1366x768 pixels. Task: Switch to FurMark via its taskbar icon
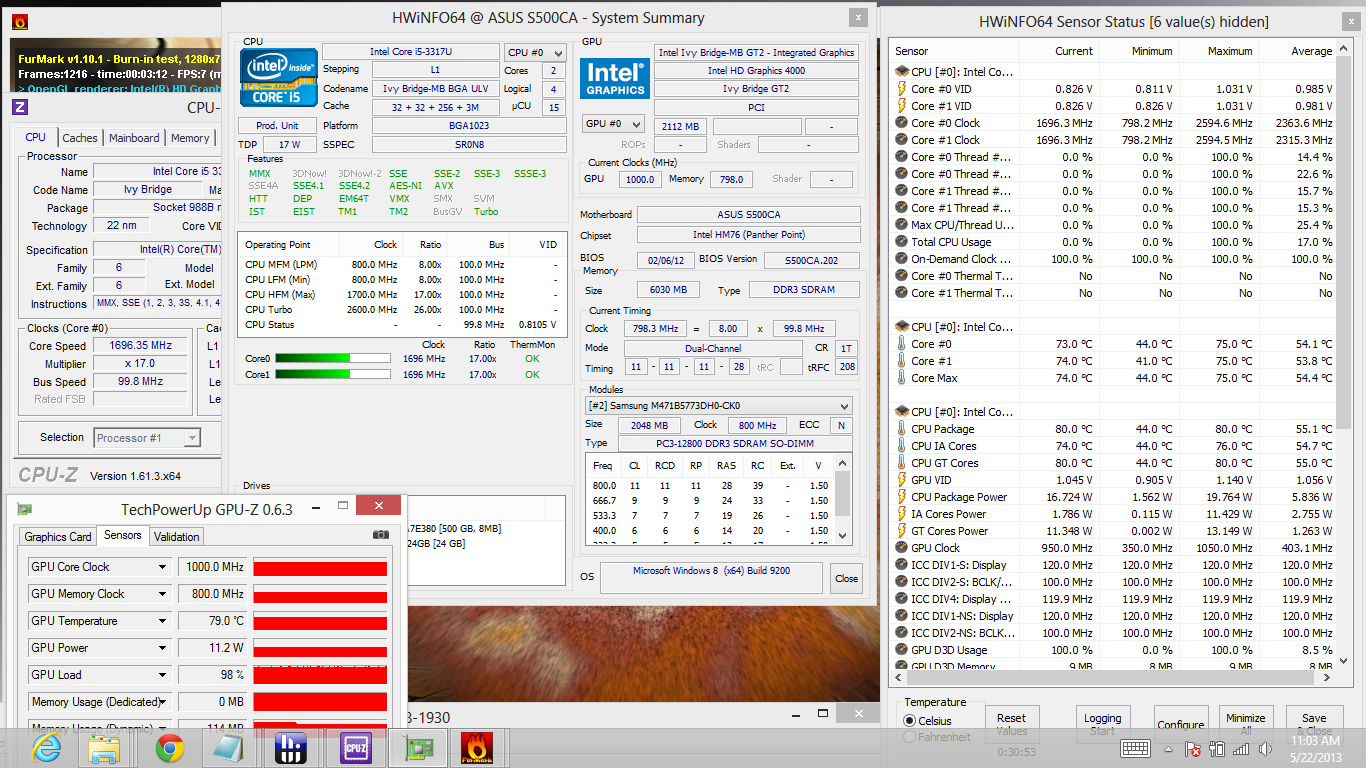coord(476,748)
